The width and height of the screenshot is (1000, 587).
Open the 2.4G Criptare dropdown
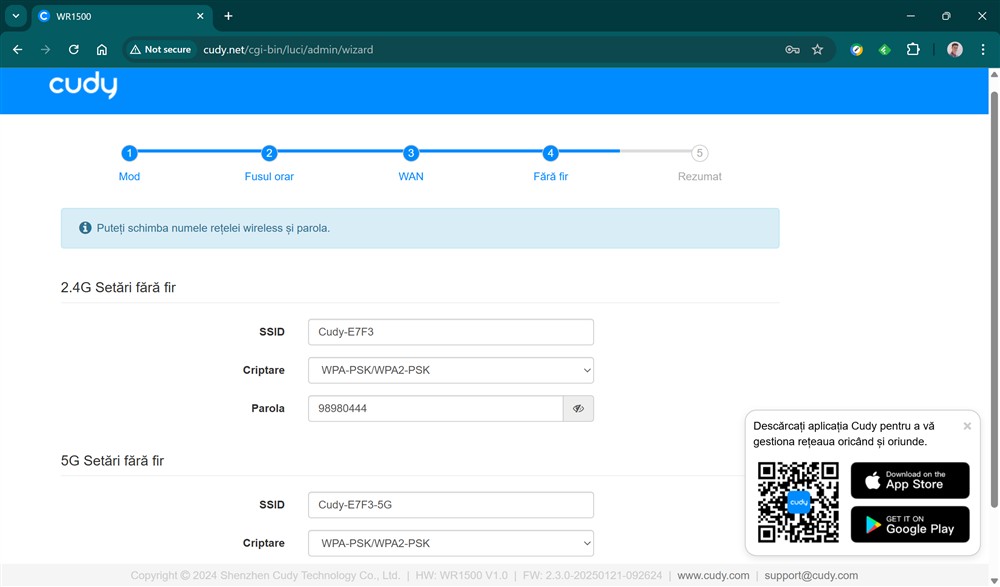coord(450,370)
